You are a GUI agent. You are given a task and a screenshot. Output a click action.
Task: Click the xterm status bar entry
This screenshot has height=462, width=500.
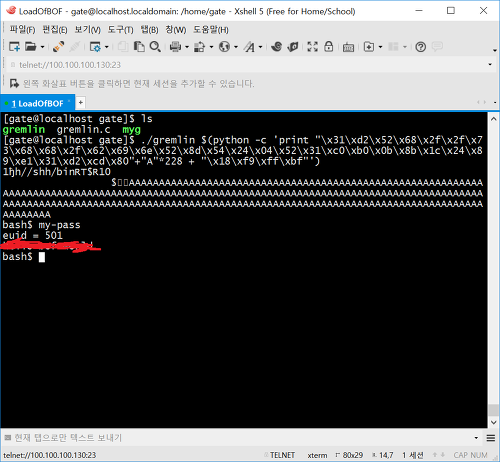(317, 455)
